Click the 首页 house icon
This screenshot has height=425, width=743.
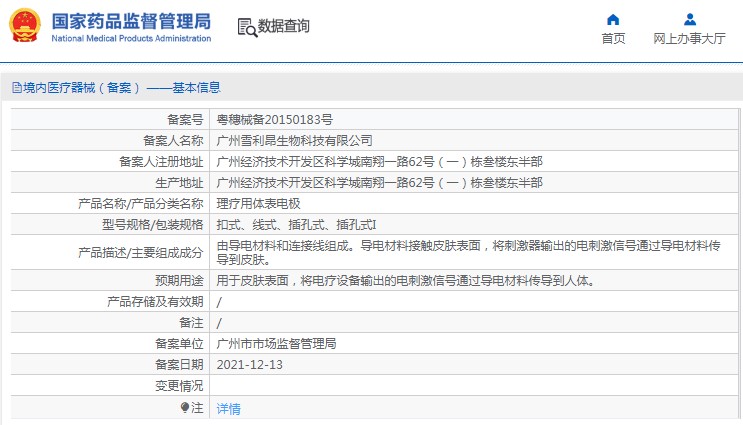pyautogui.click(x=613, y=19)
